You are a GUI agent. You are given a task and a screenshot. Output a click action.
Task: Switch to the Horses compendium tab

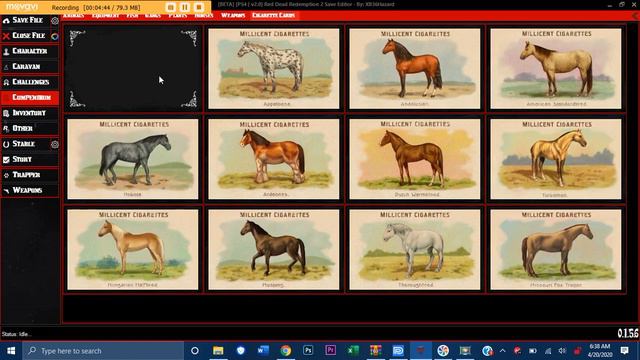tap(204, 15)
